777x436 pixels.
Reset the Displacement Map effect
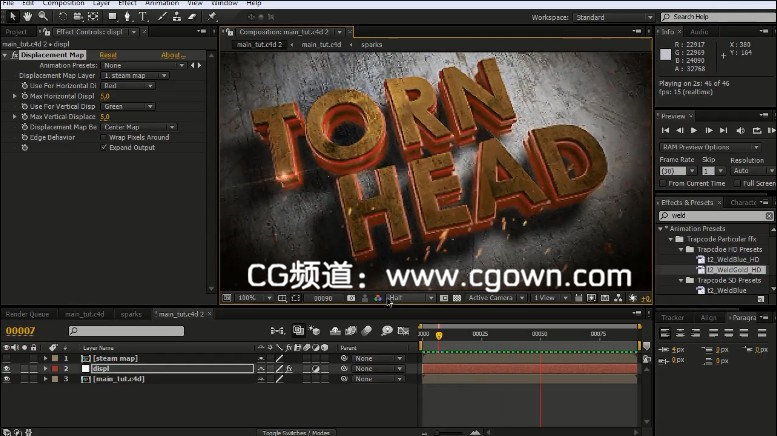107,55
